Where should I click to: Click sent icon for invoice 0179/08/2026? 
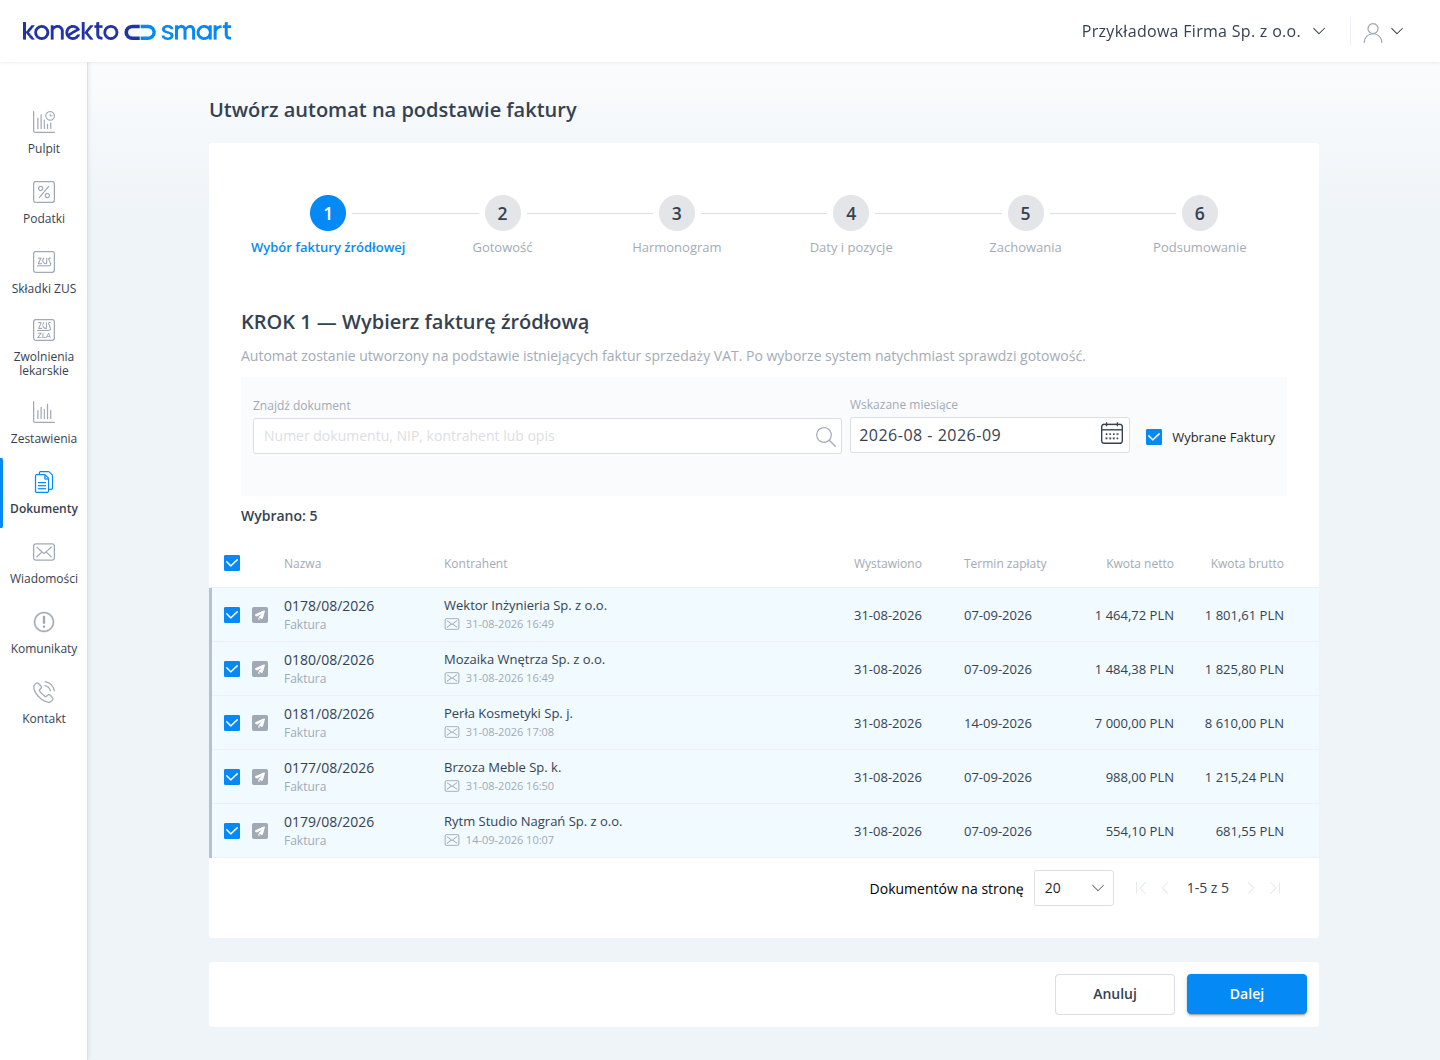(x=260, y=831)
